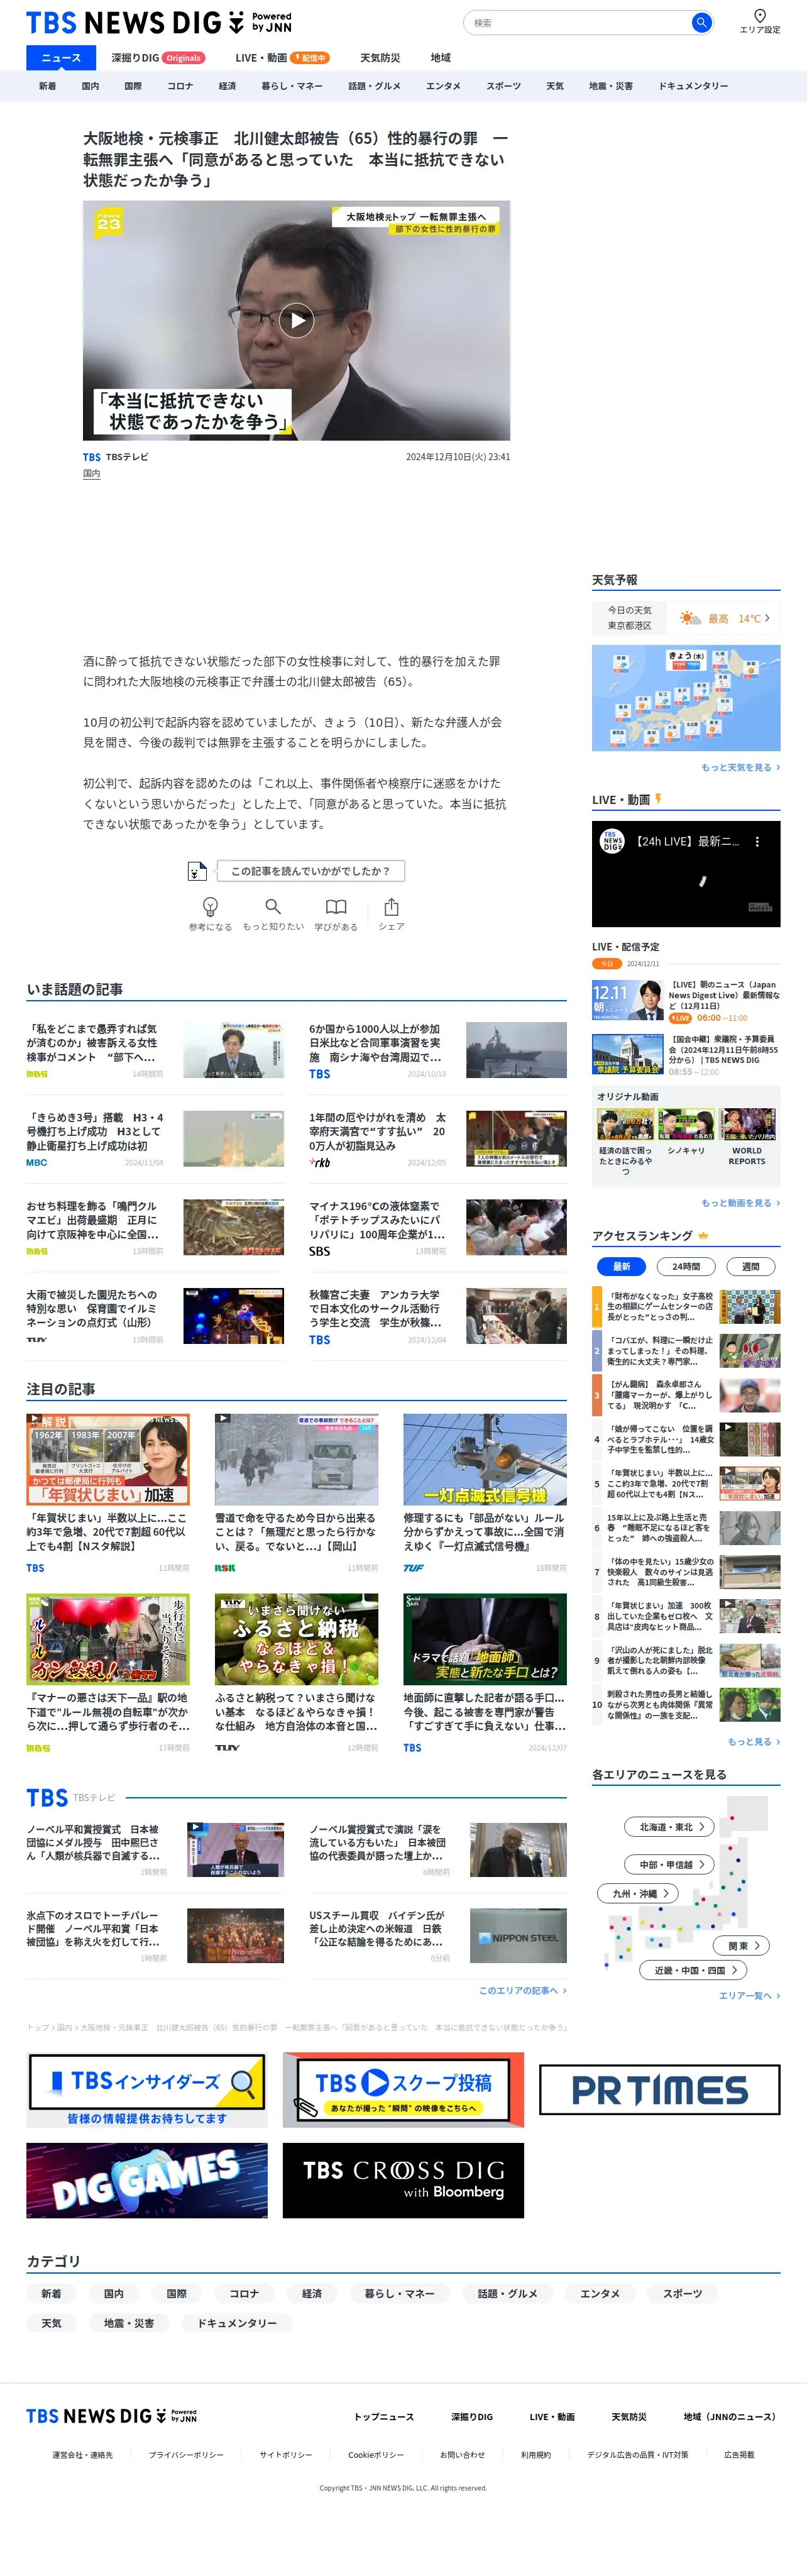Click the TBS NEWS DIG header logo
This screenshot has width=807, height=2576.
[159, 23]
